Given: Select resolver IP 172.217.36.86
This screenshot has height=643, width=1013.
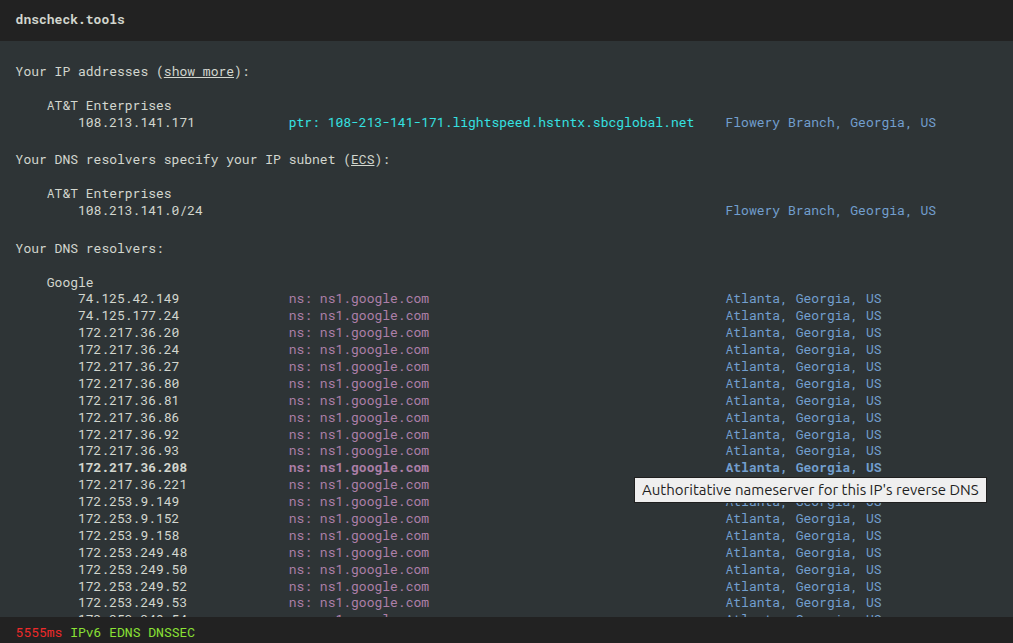Looking at the screenshot, I should pyautogui.click(x=129, y=417).
